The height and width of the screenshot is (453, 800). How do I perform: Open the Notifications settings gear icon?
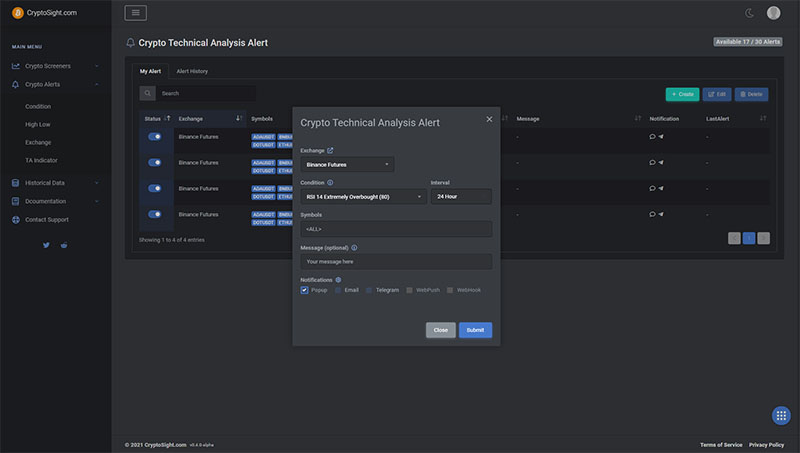coord(338,280)
